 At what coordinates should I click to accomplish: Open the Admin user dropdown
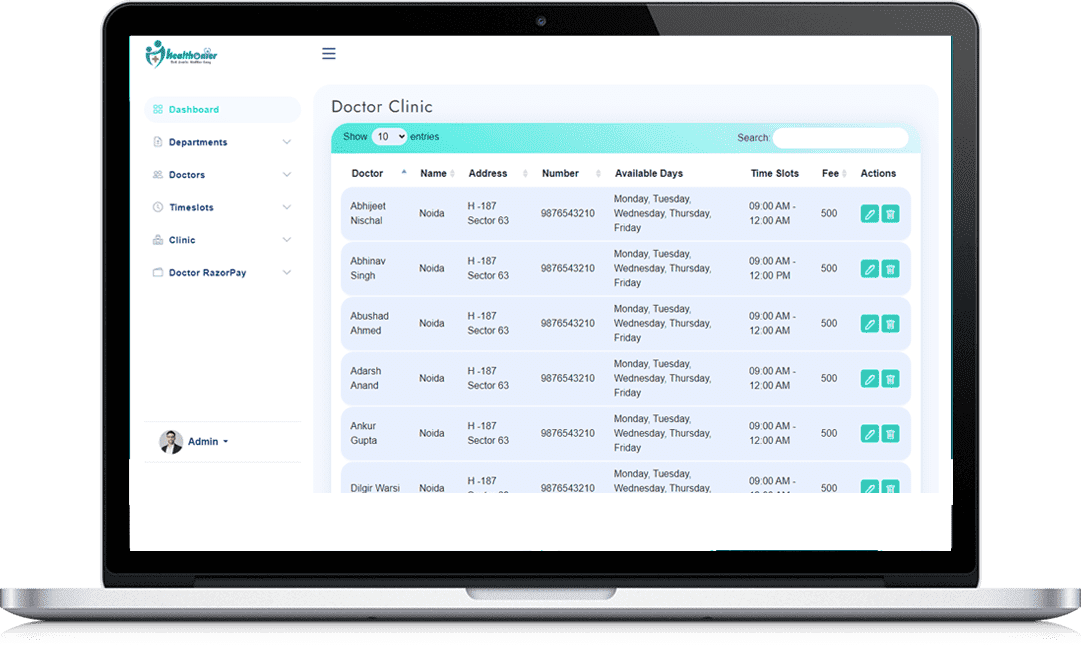coord(208,442)
